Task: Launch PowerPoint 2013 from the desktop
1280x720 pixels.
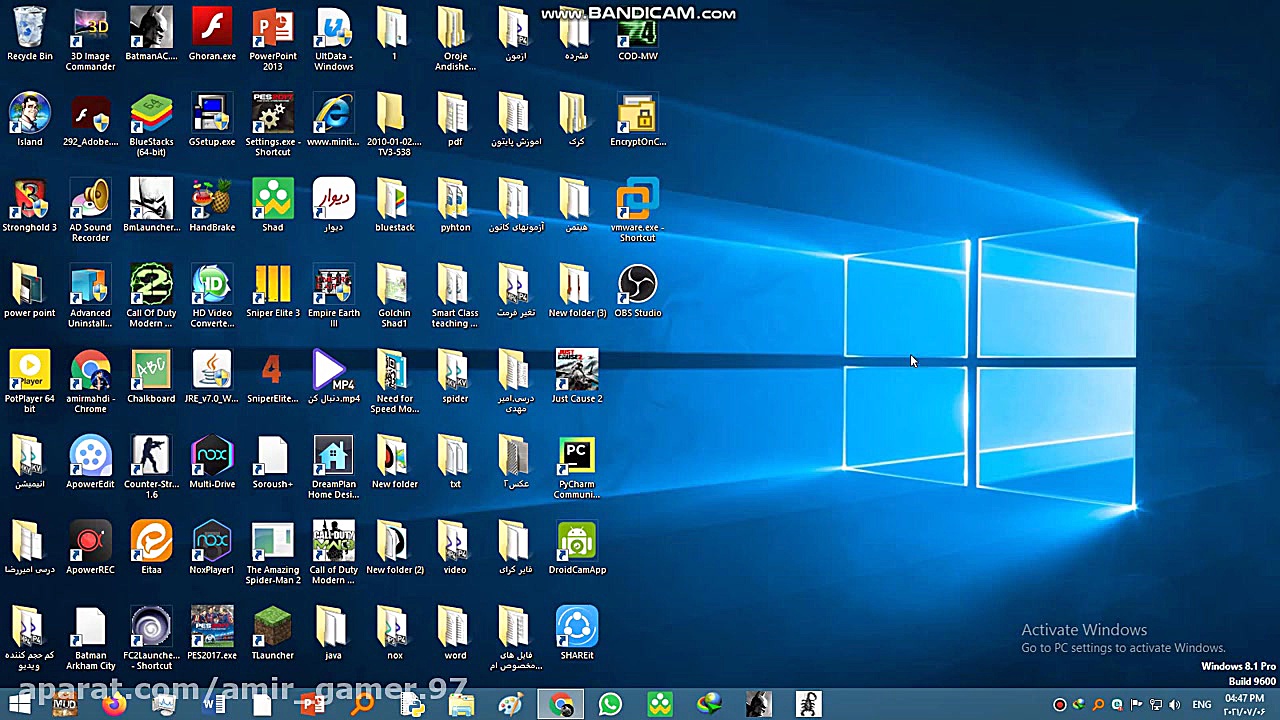Action: [x=272, y=29]
